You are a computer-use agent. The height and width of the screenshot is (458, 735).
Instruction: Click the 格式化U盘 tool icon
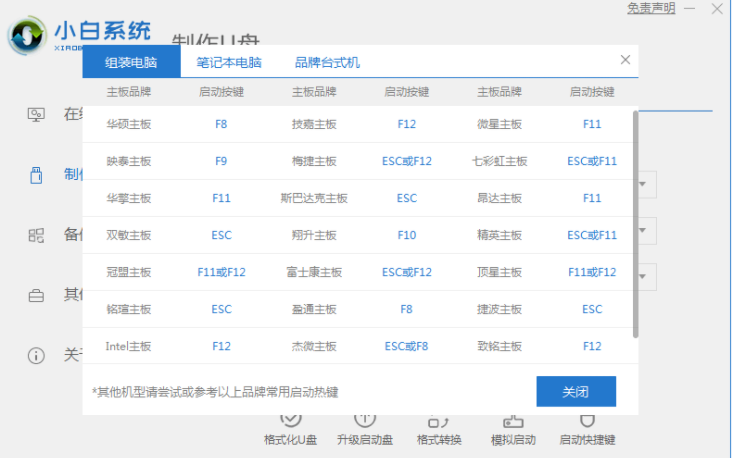click(x=291, y=420)
